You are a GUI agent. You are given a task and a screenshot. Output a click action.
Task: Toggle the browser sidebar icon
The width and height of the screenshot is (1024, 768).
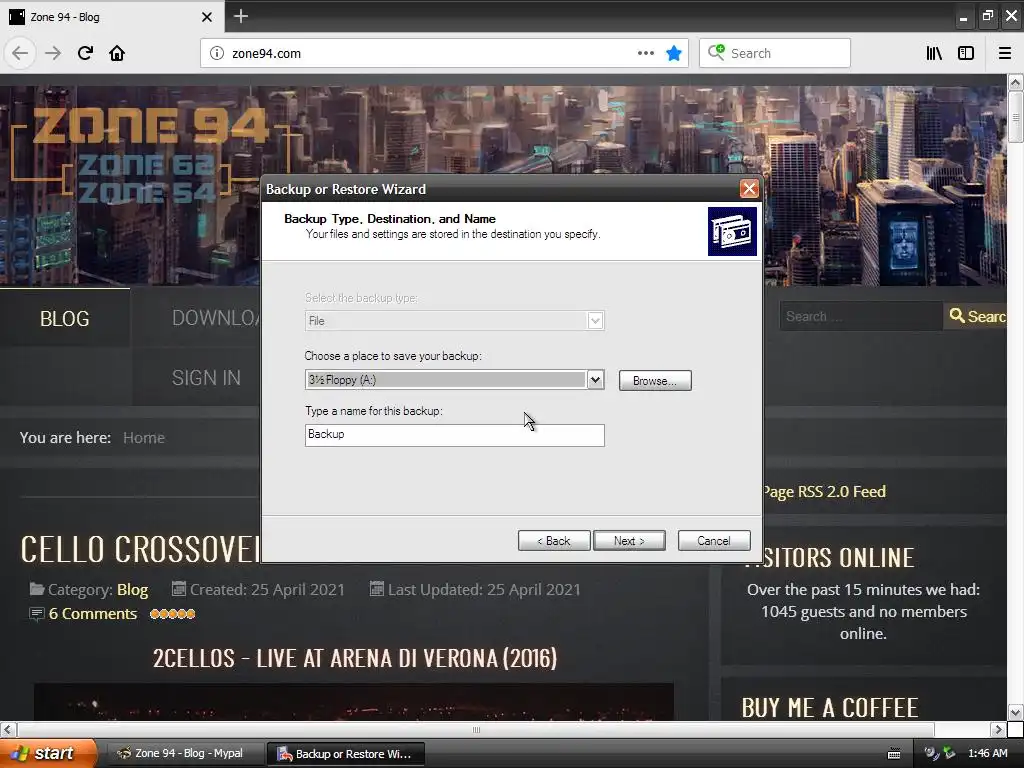(966, 53)
